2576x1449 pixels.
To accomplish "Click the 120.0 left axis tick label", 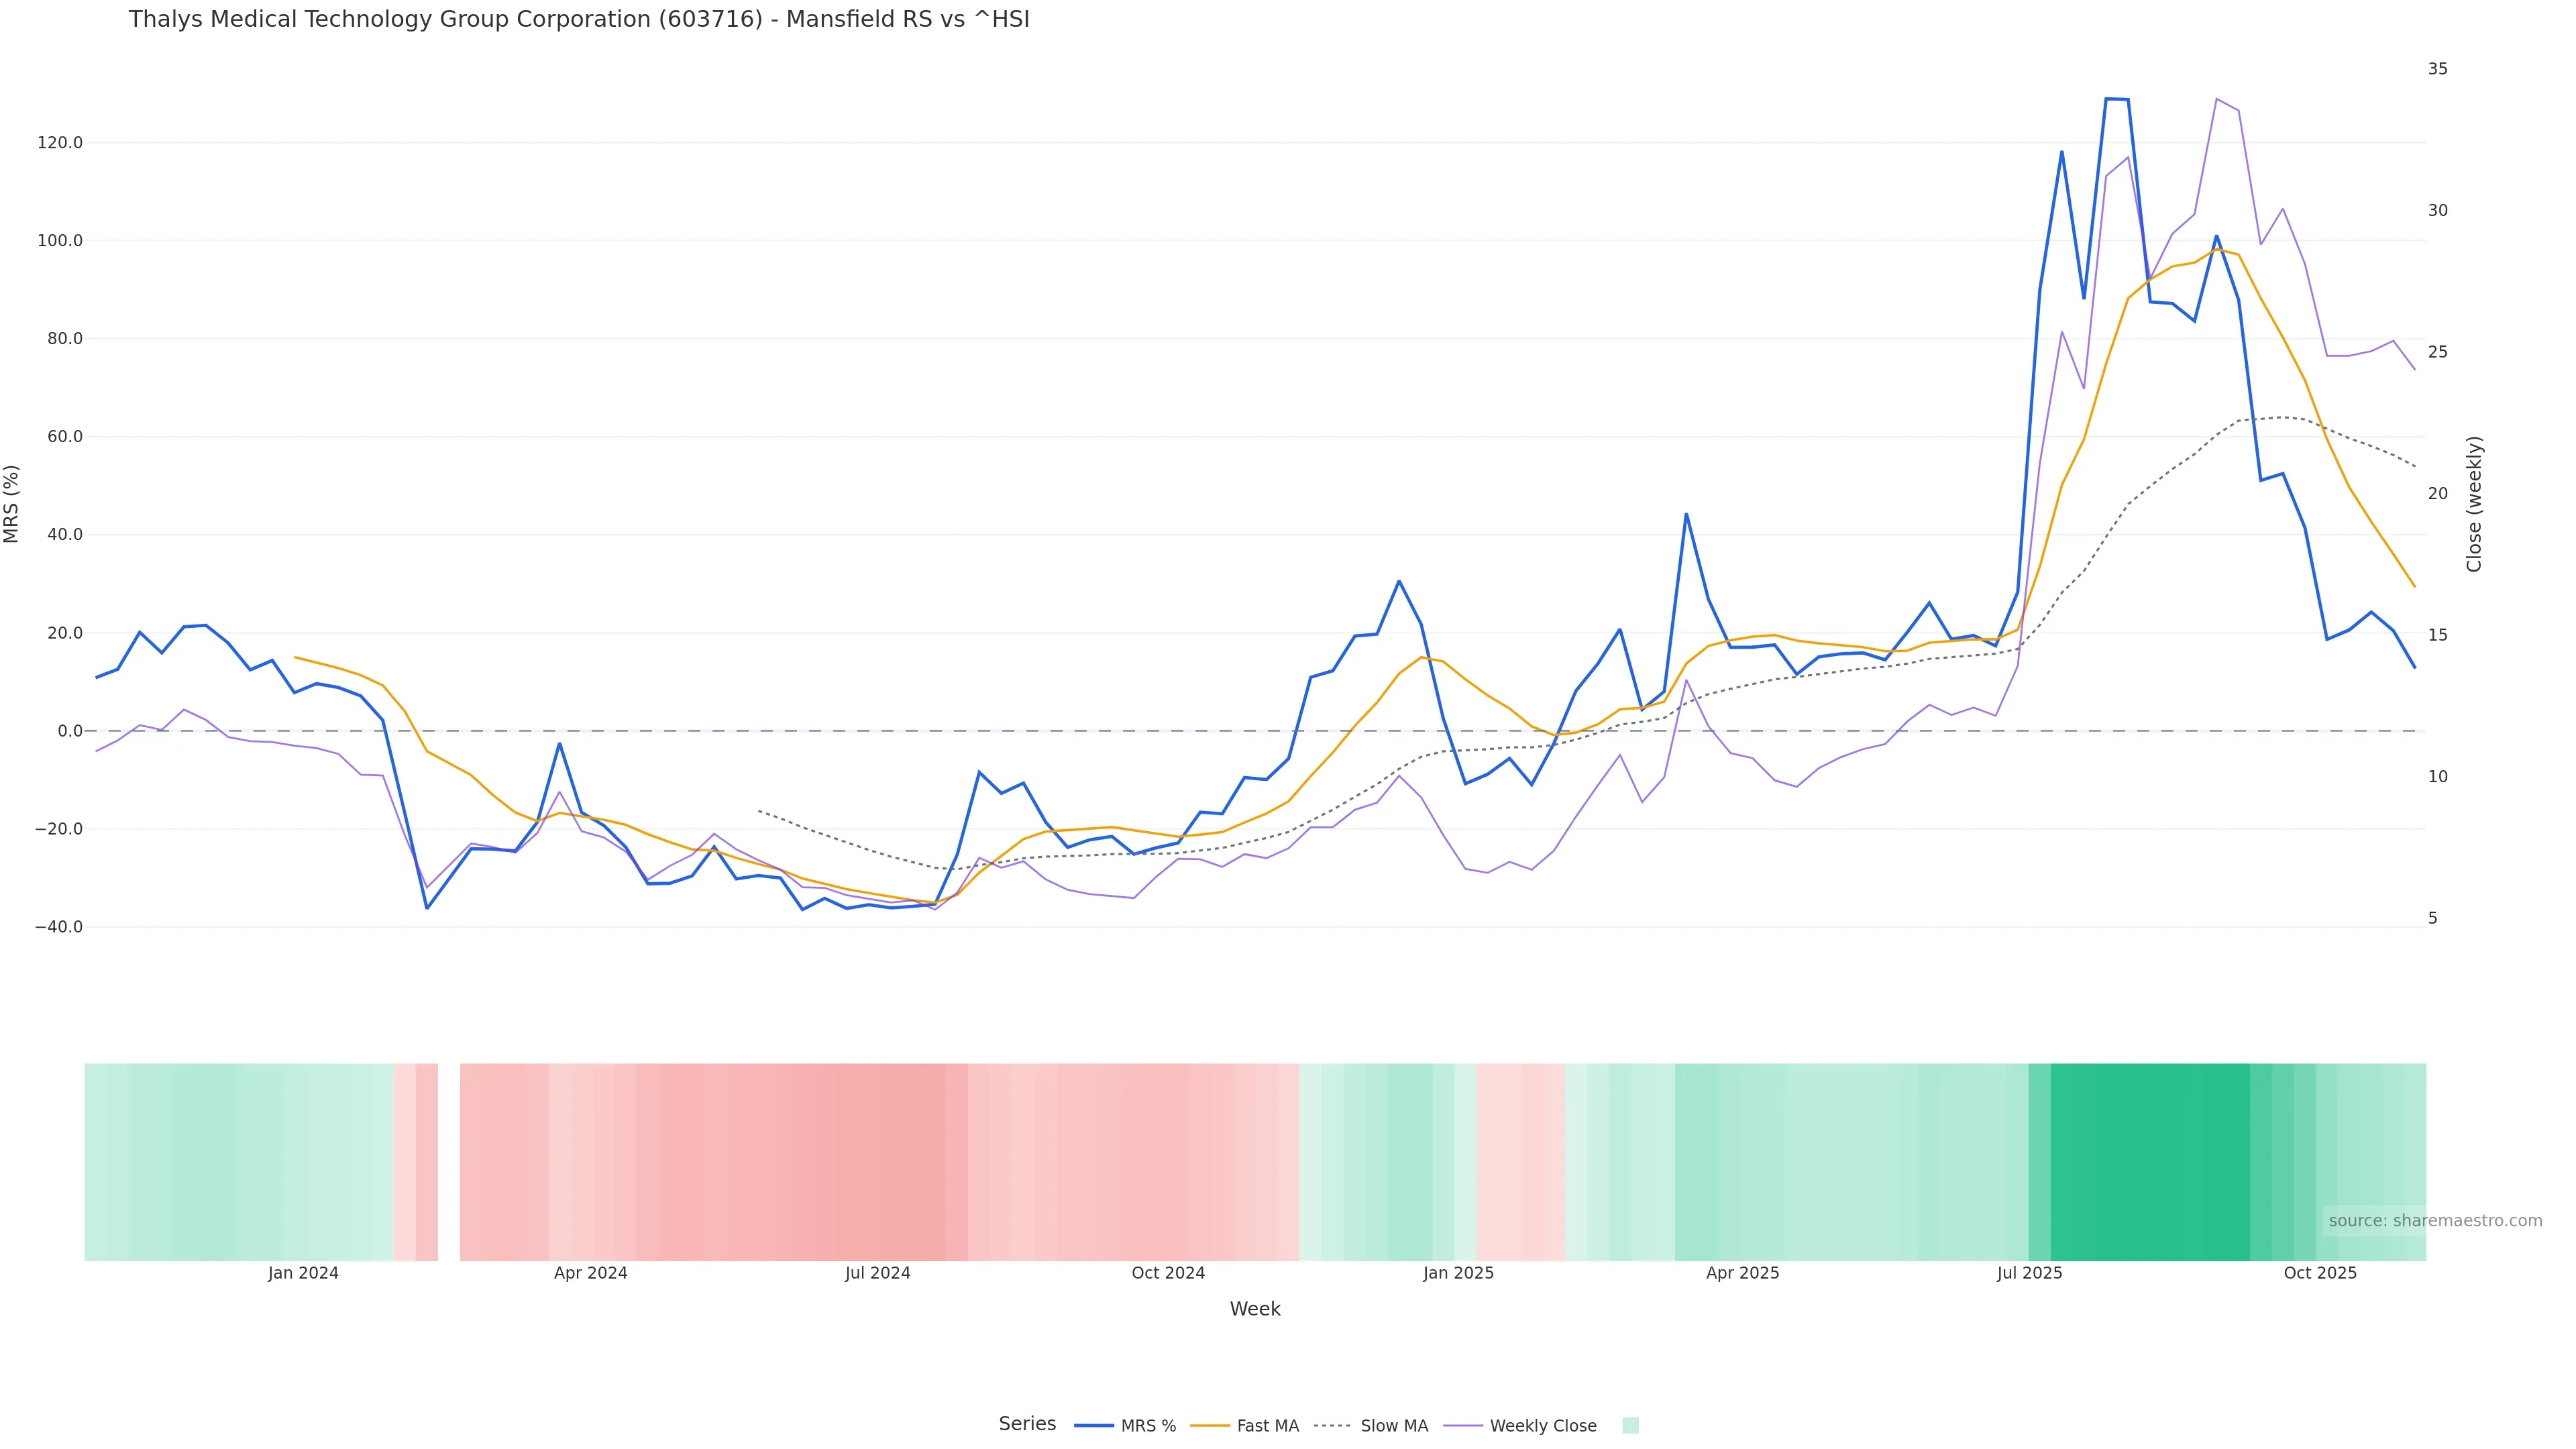I will click(60, 143).
